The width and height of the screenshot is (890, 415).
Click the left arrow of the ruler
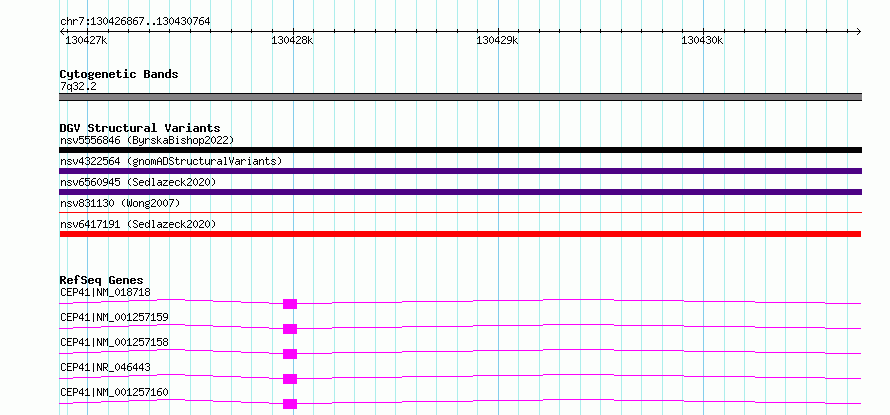click(x=62, y=31)
